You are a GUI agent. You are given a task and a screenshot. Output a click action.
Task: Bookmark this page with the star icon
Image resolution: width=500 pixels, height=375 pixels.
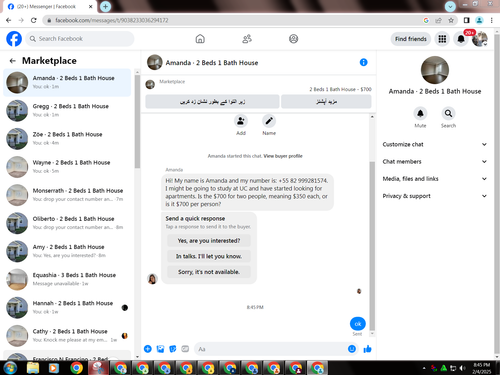coord(451,20)
